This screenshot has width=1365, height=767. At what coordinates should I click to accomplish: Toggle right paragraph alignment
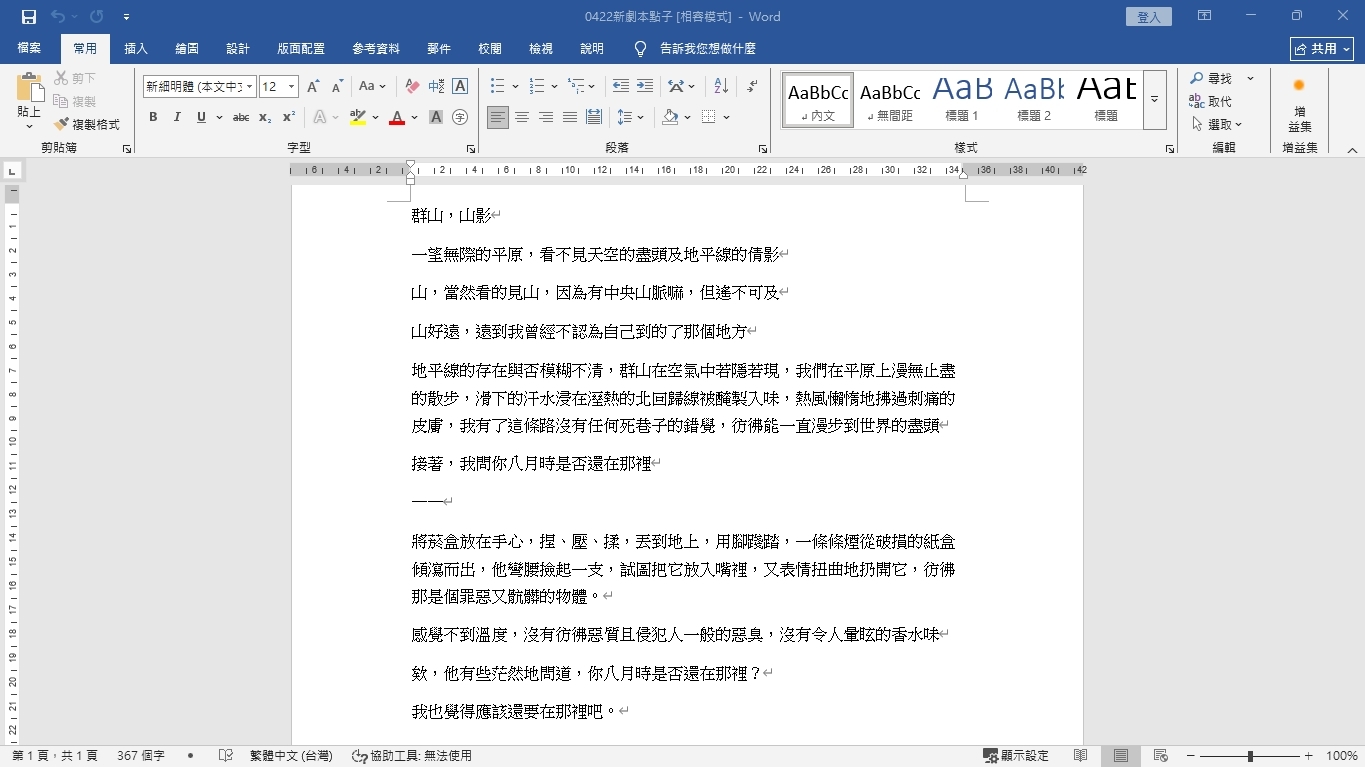(x=546, y=117)
